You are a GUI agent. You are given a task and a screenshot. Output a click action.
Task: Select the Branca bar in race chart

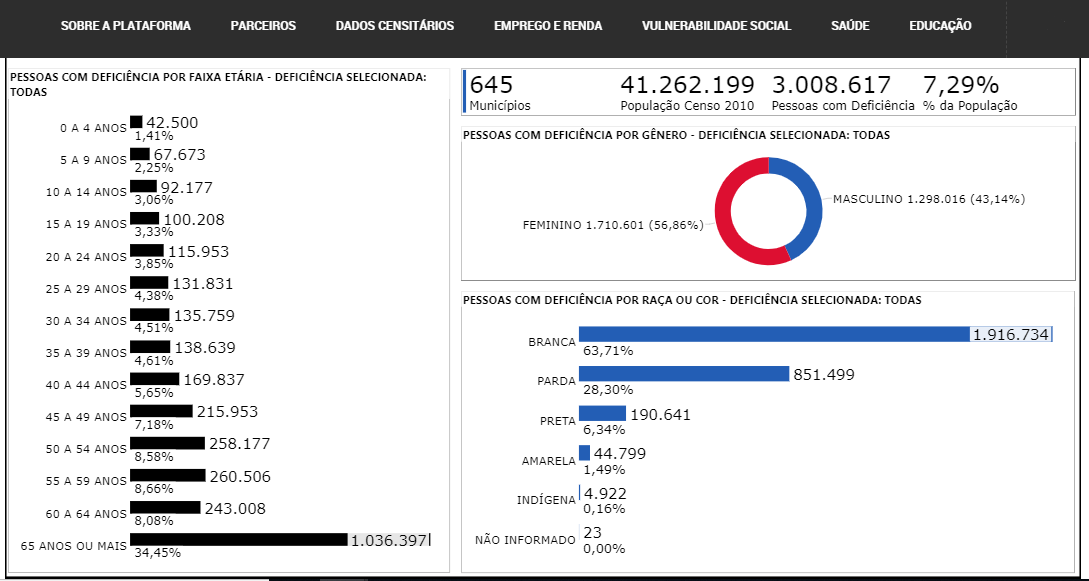point(773,334)
